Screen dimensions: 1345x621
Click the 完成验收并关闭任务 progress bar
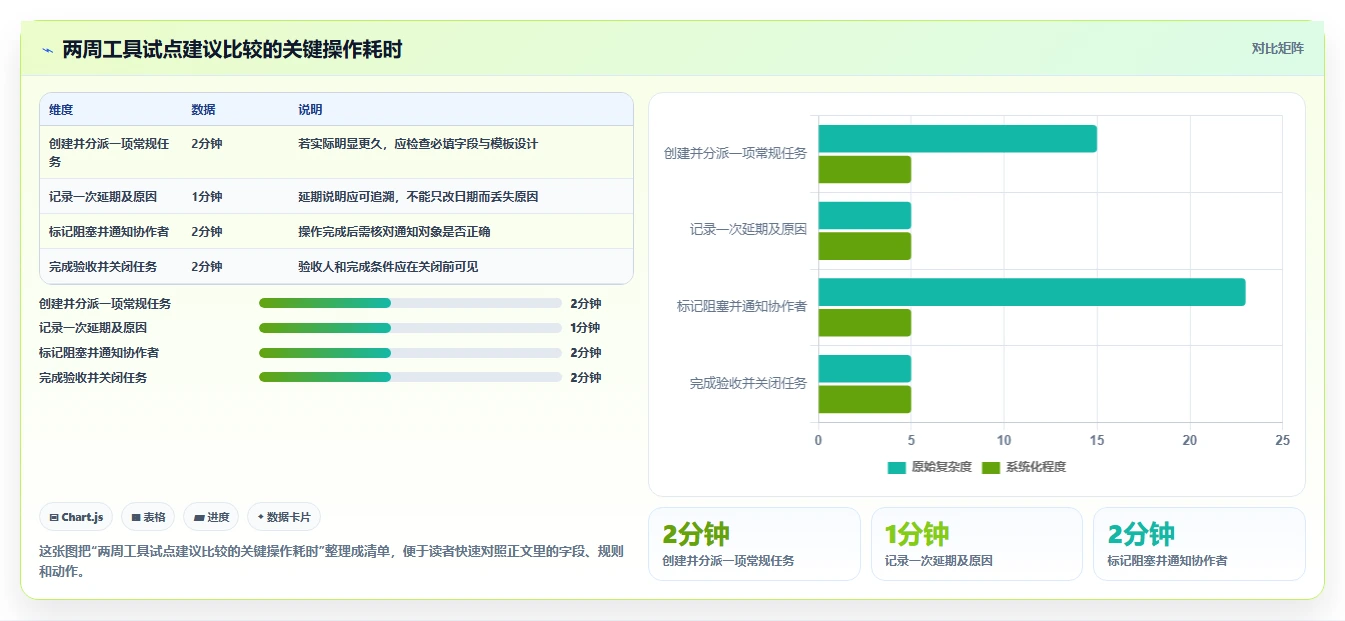[x=410, y=378]
